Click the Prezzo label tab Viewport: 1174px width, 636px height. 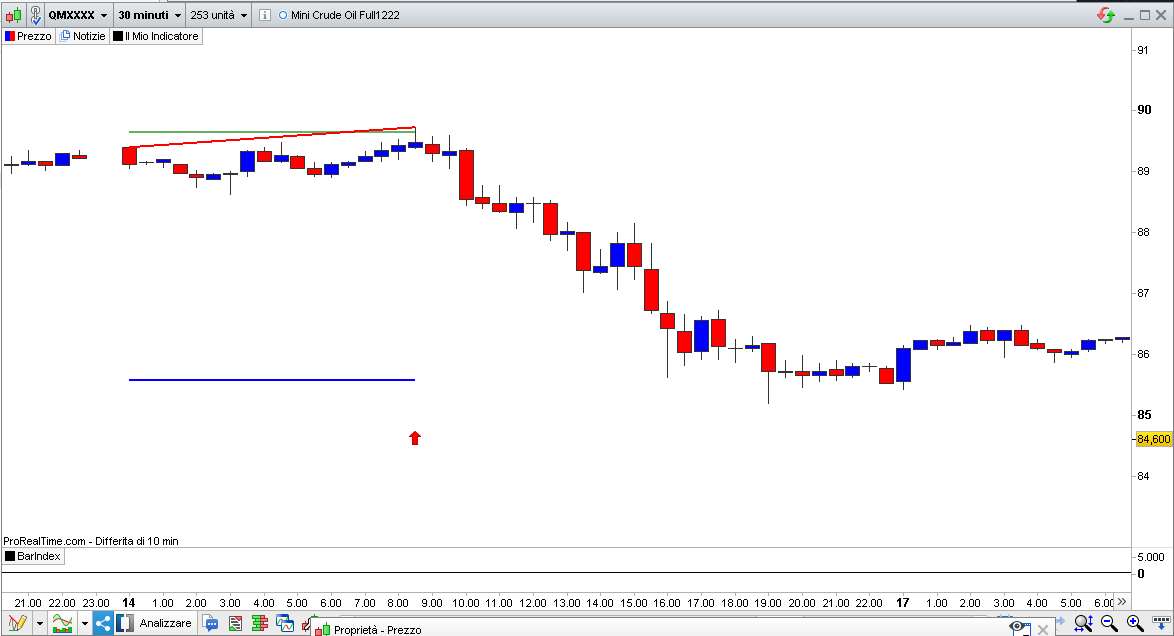point(28,36)
